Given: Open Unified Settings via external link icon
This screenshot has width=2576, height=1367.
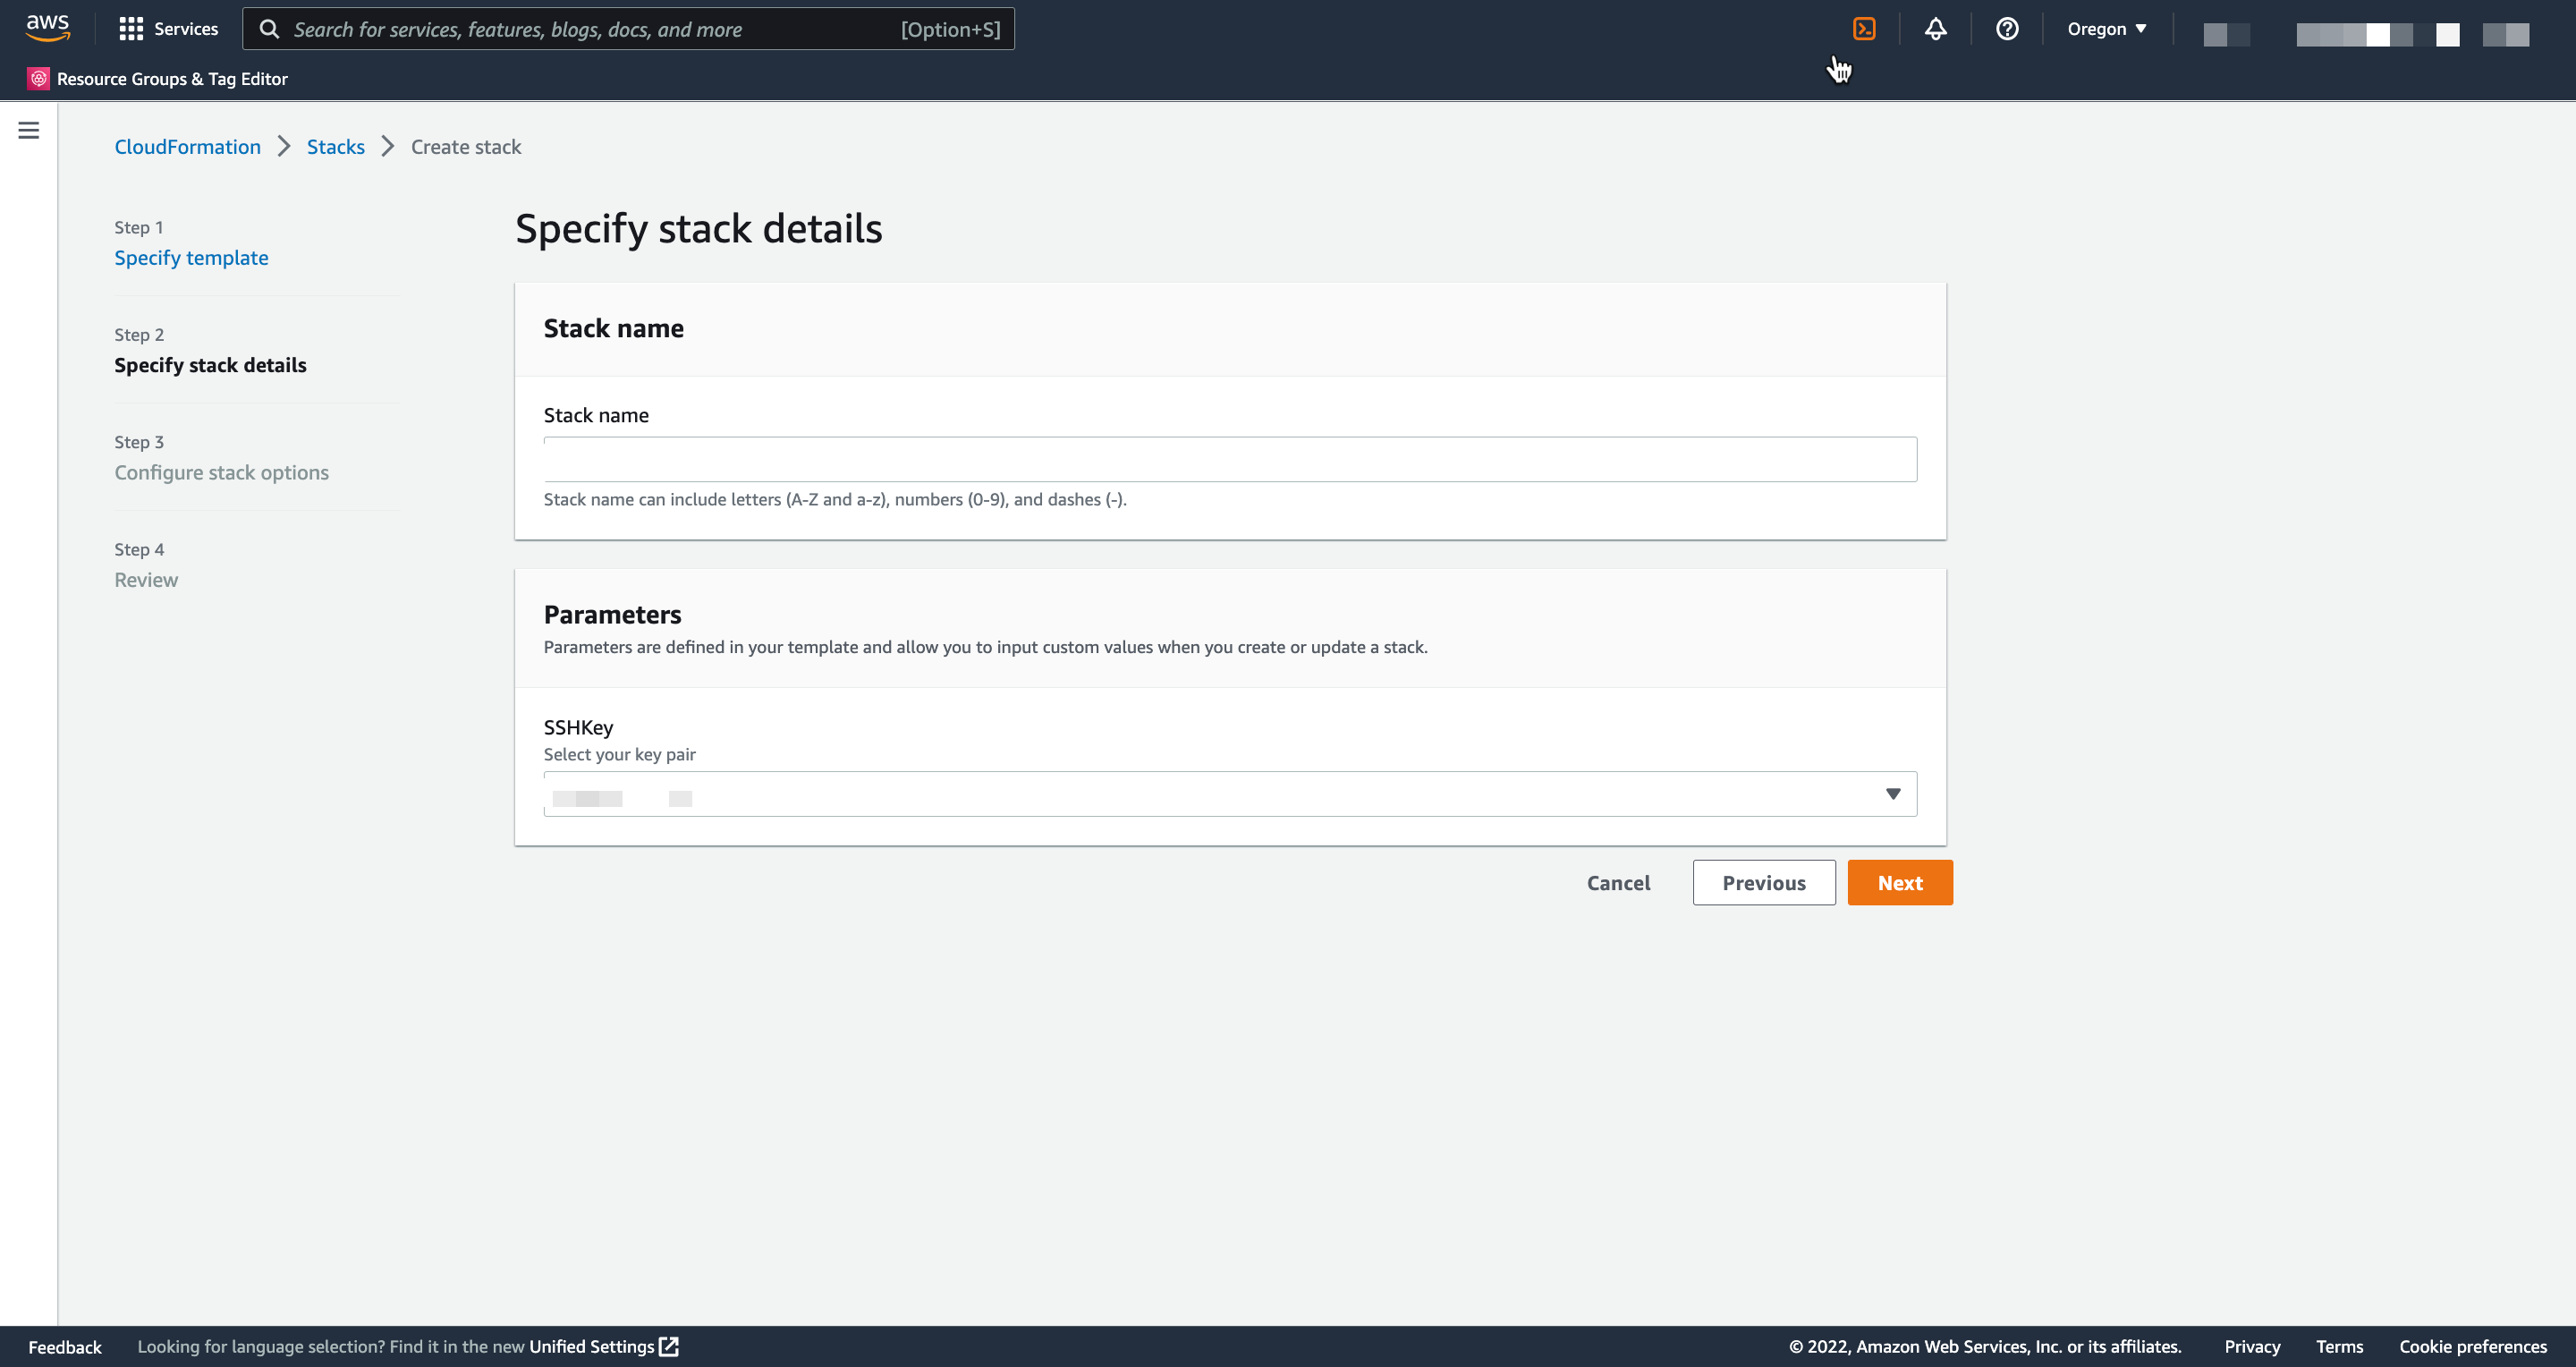Looking at the screenshot, I should coord(668,1346).
